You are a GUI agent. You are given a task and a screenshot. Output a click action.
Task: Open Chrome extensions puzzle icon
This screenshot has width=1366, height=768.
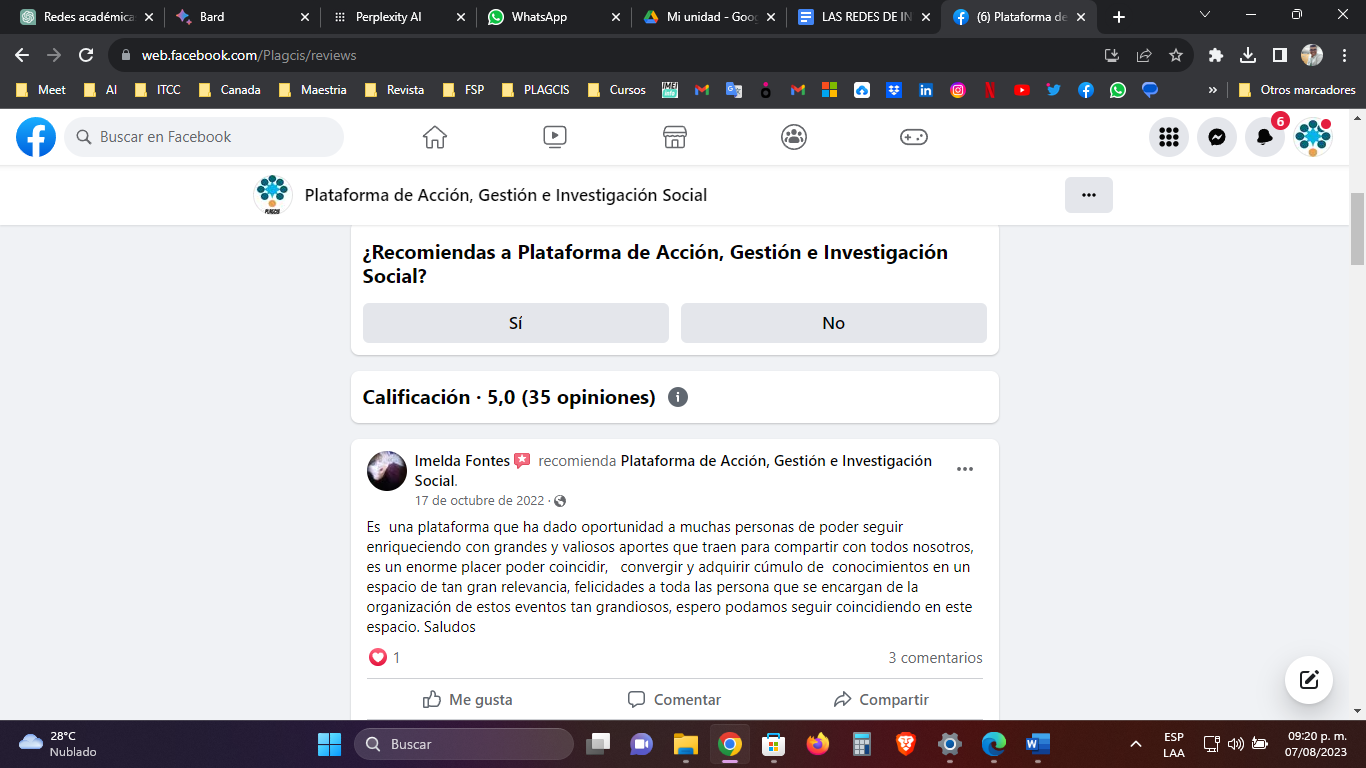(1216, 55)
